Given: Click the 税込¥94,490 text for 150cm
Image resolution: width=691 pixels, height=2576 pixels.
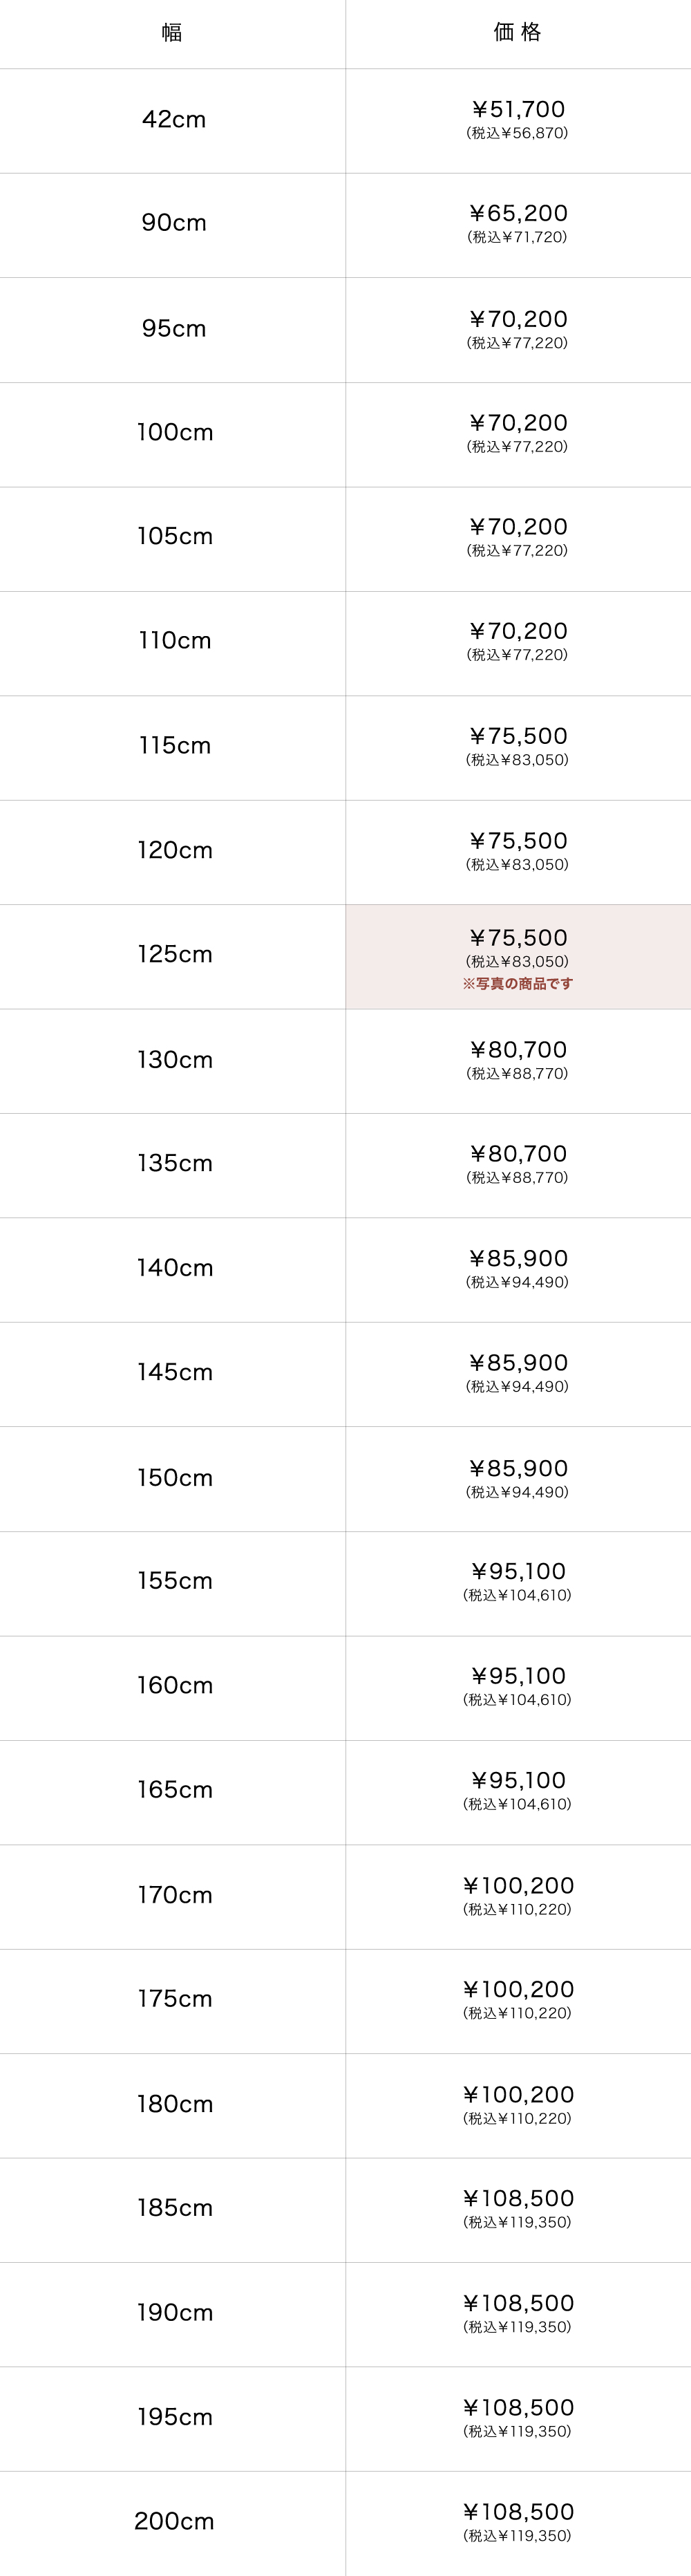Looking at the screenshot, I should [517, 1492].
